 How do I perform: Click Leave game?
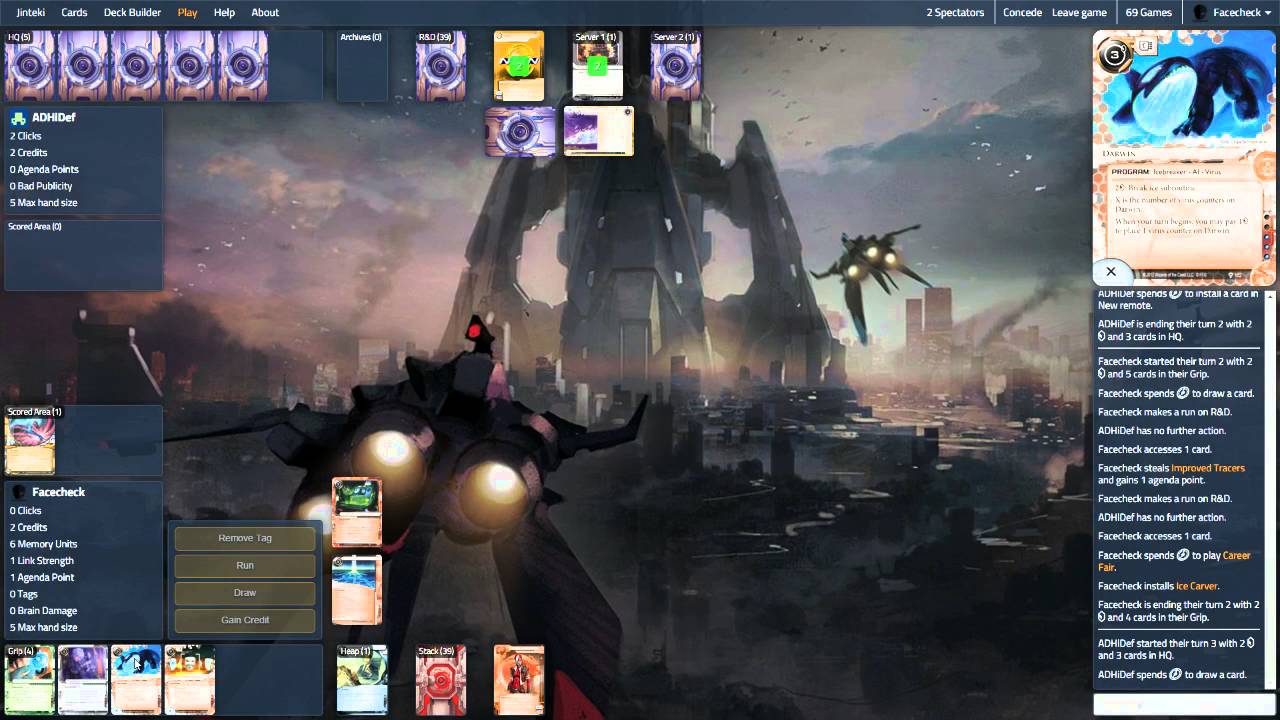click(x=1079, y=12)
